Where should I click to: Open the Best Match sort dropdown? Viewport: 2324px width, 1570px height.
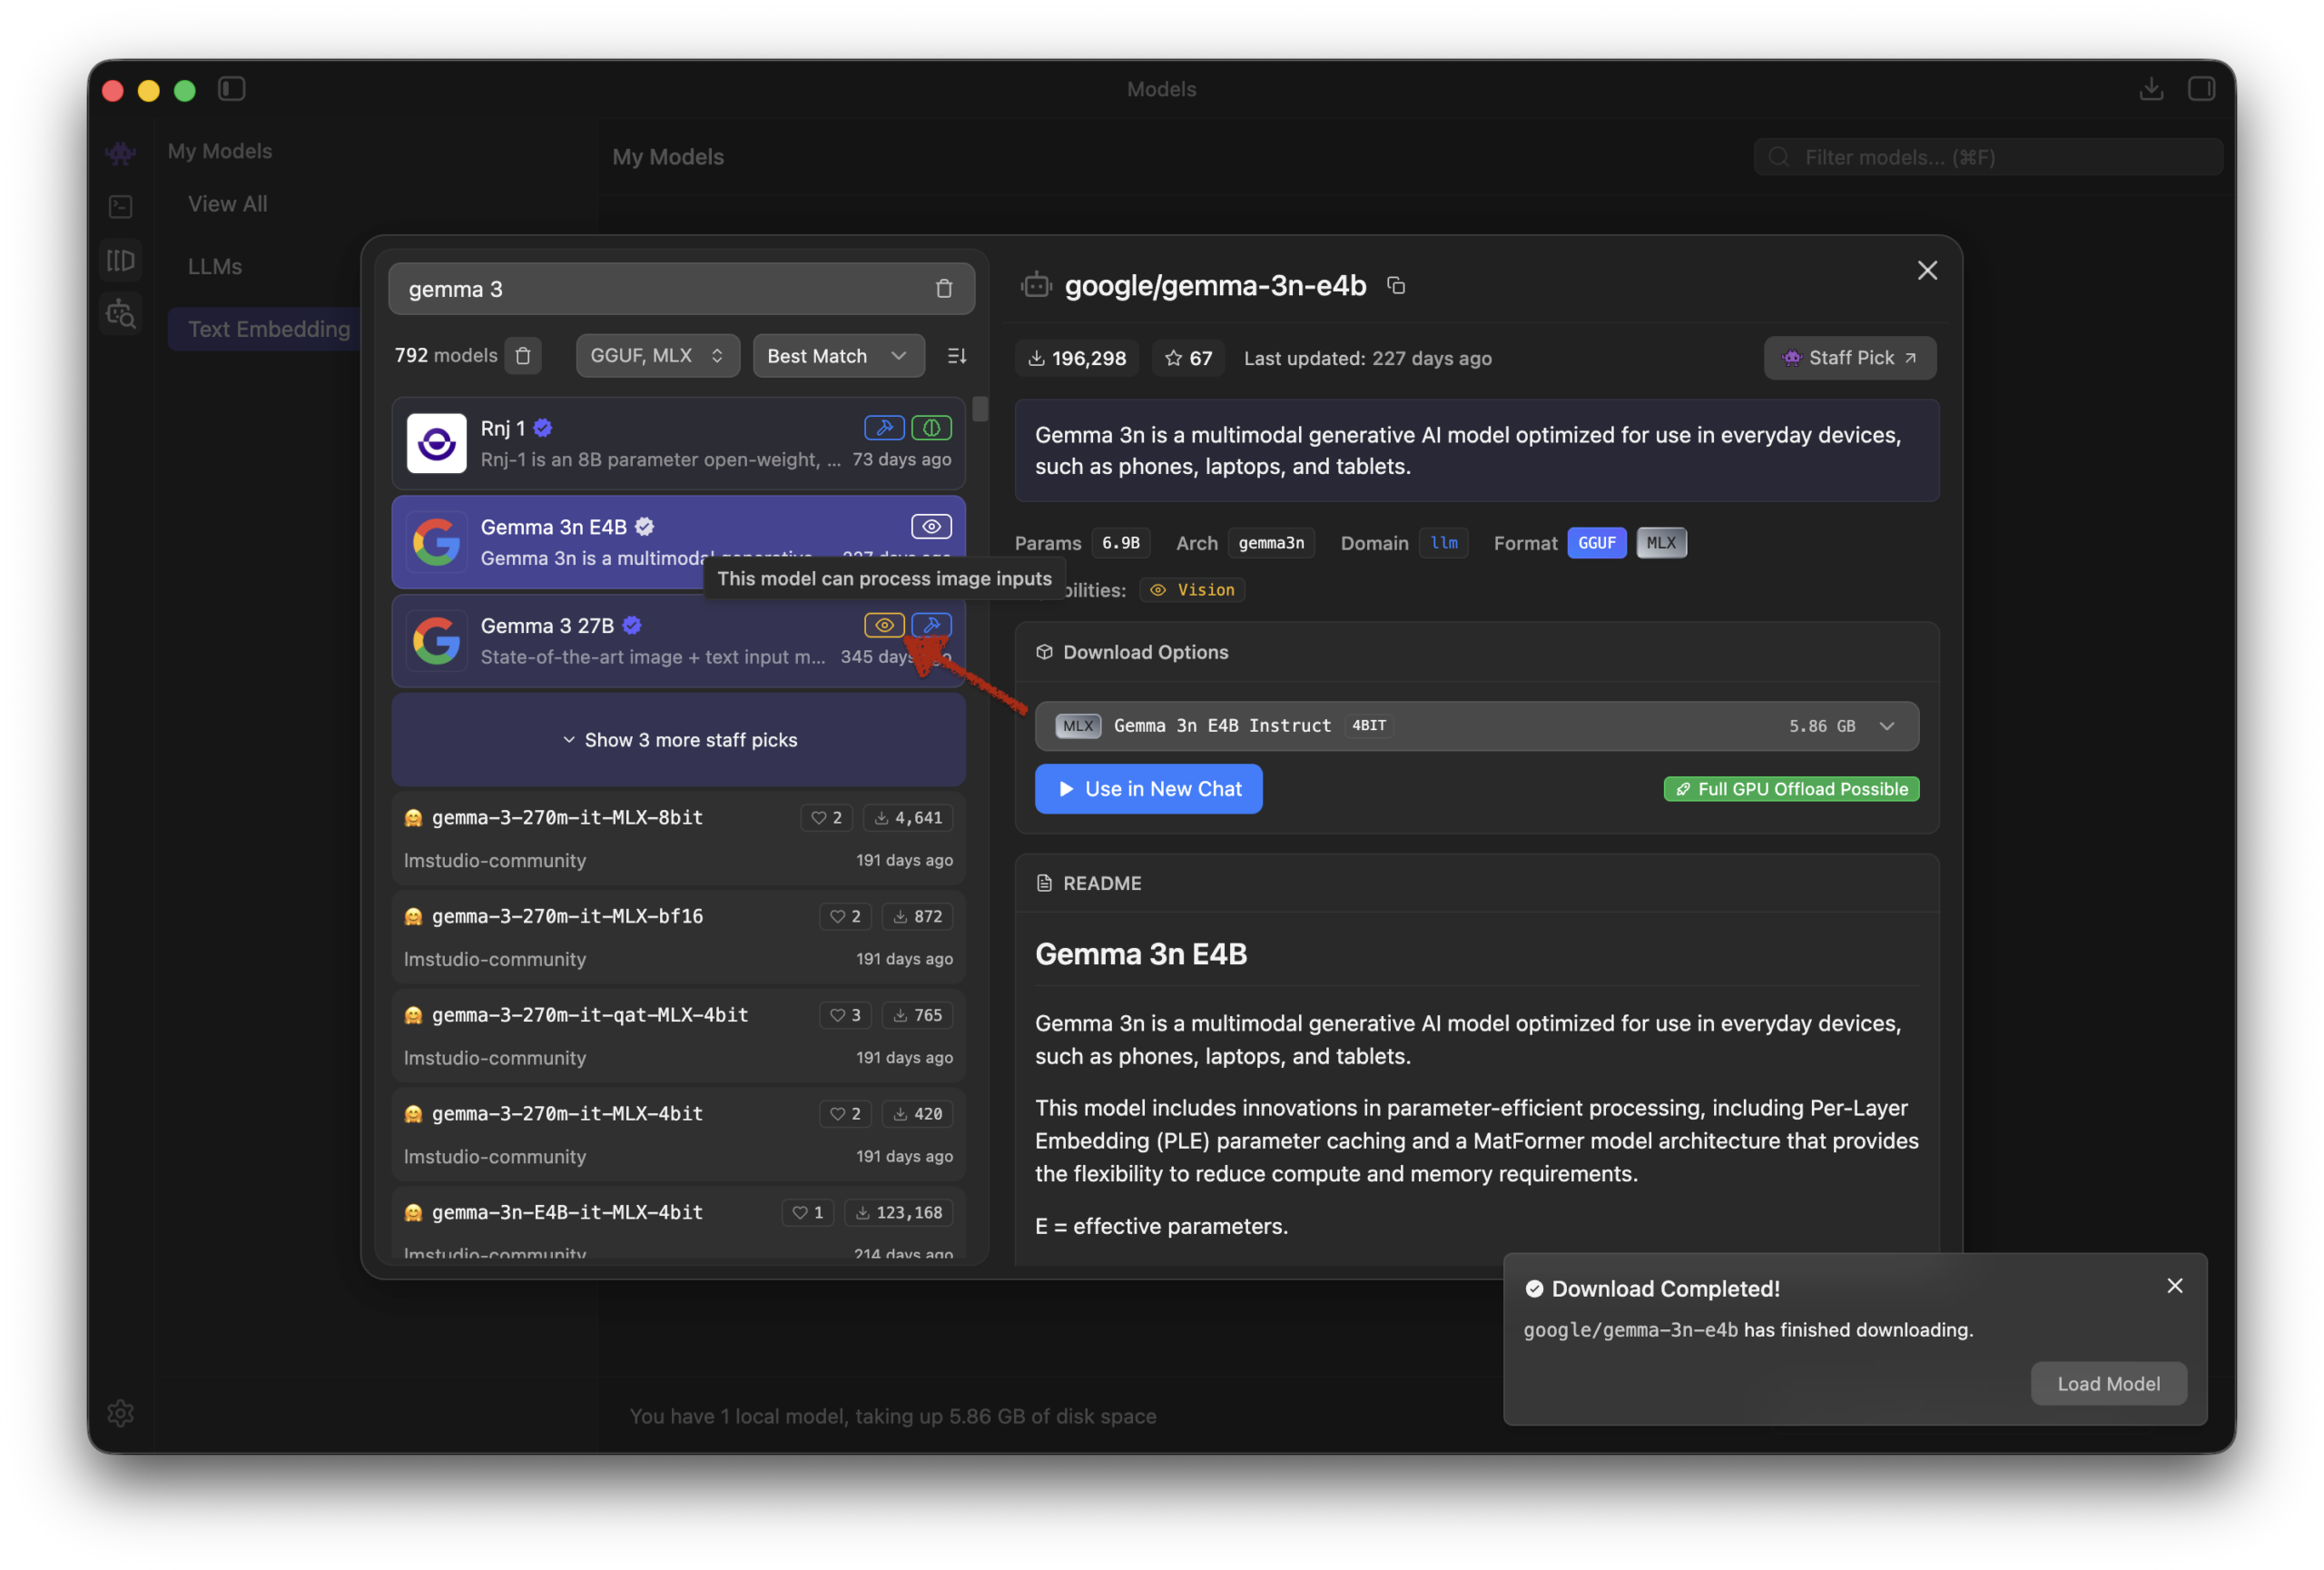pos(837,356)
